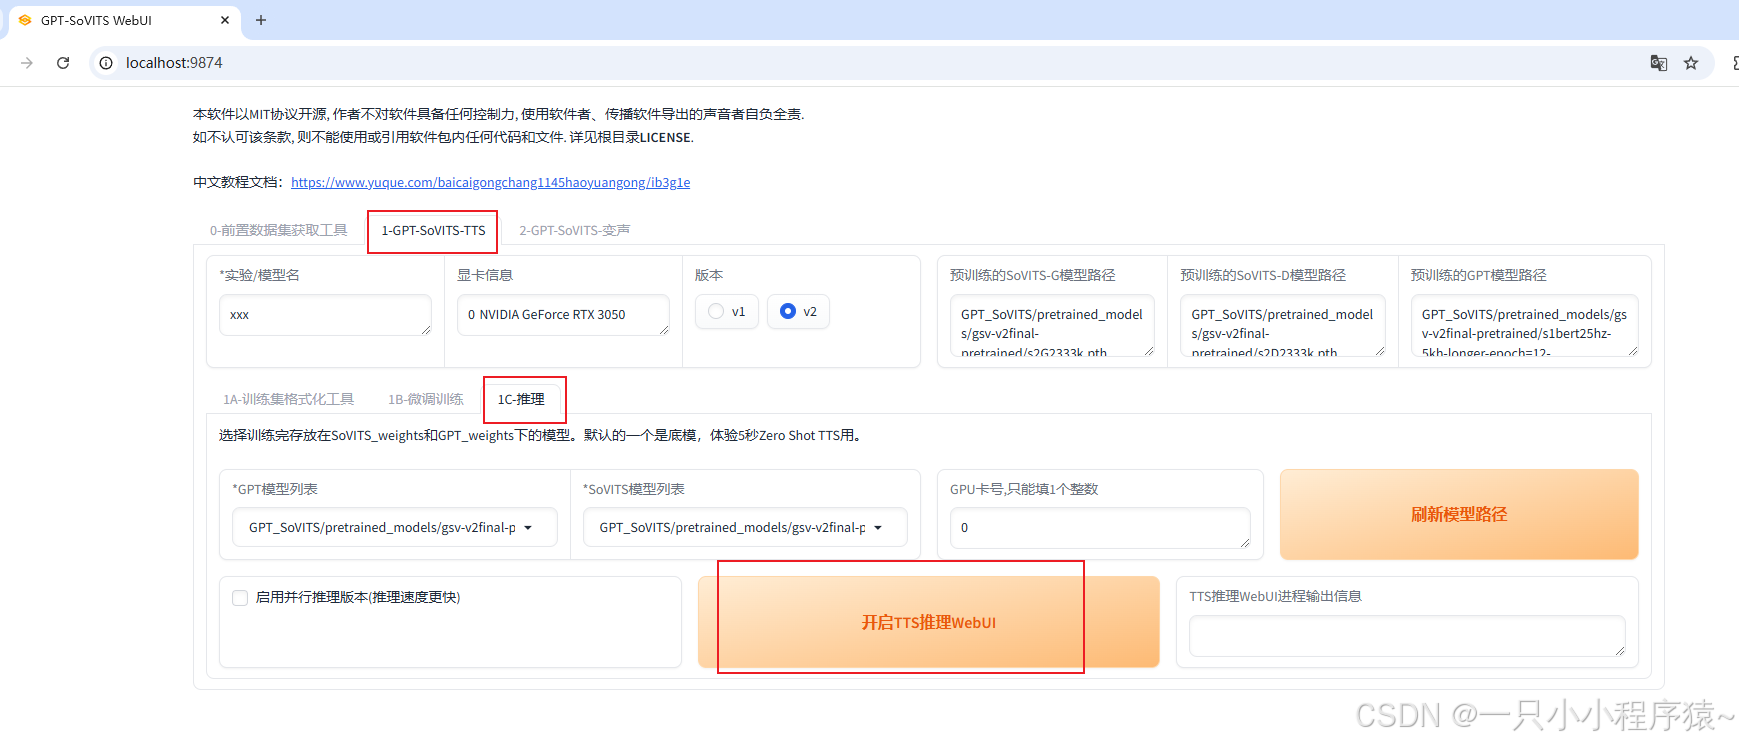The height and width of the screenshot is (745, 1739).
Task: Click the 显卡信息 field with RTX 3050
Action: (x=563, y=315)
